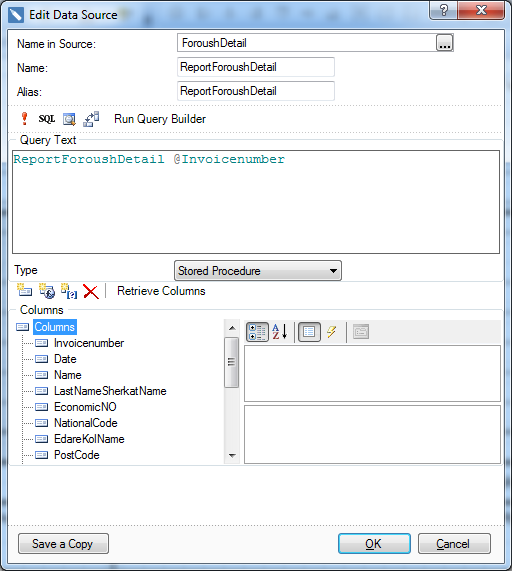Click the View Data magnifier icon
Viewport: 512px width, 571px height.
[x=69, y=119]
